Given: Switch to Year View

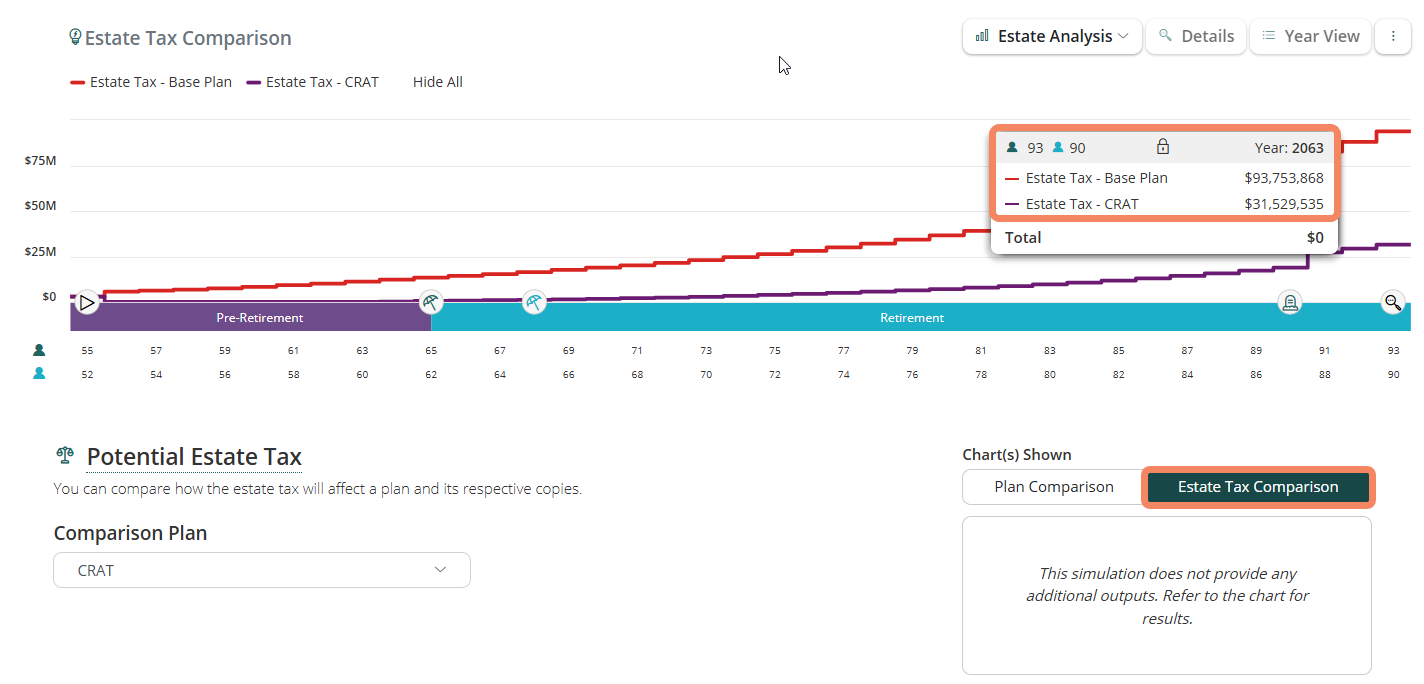Looking at the screenshot, I should click(1310, 36).
